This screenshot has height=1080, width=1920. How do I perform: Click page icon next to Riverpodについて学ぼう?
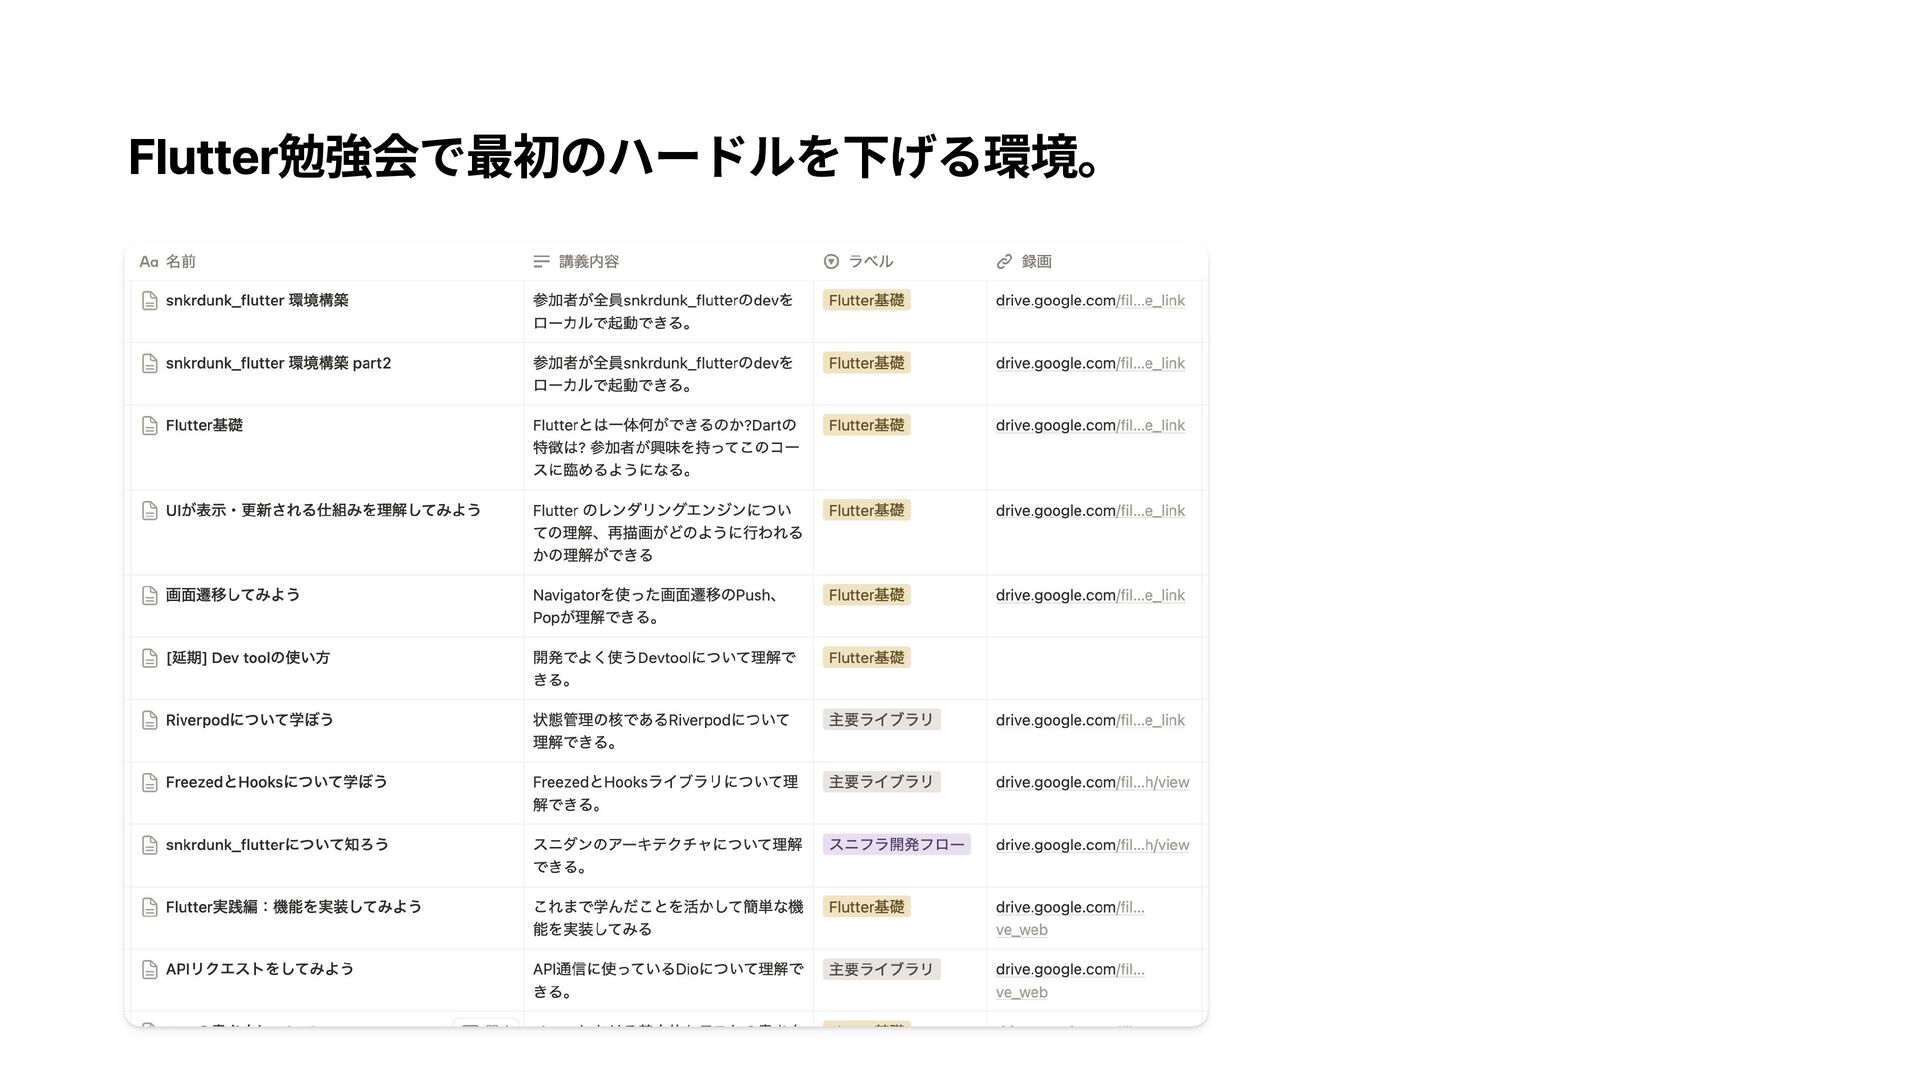point(150,721)
